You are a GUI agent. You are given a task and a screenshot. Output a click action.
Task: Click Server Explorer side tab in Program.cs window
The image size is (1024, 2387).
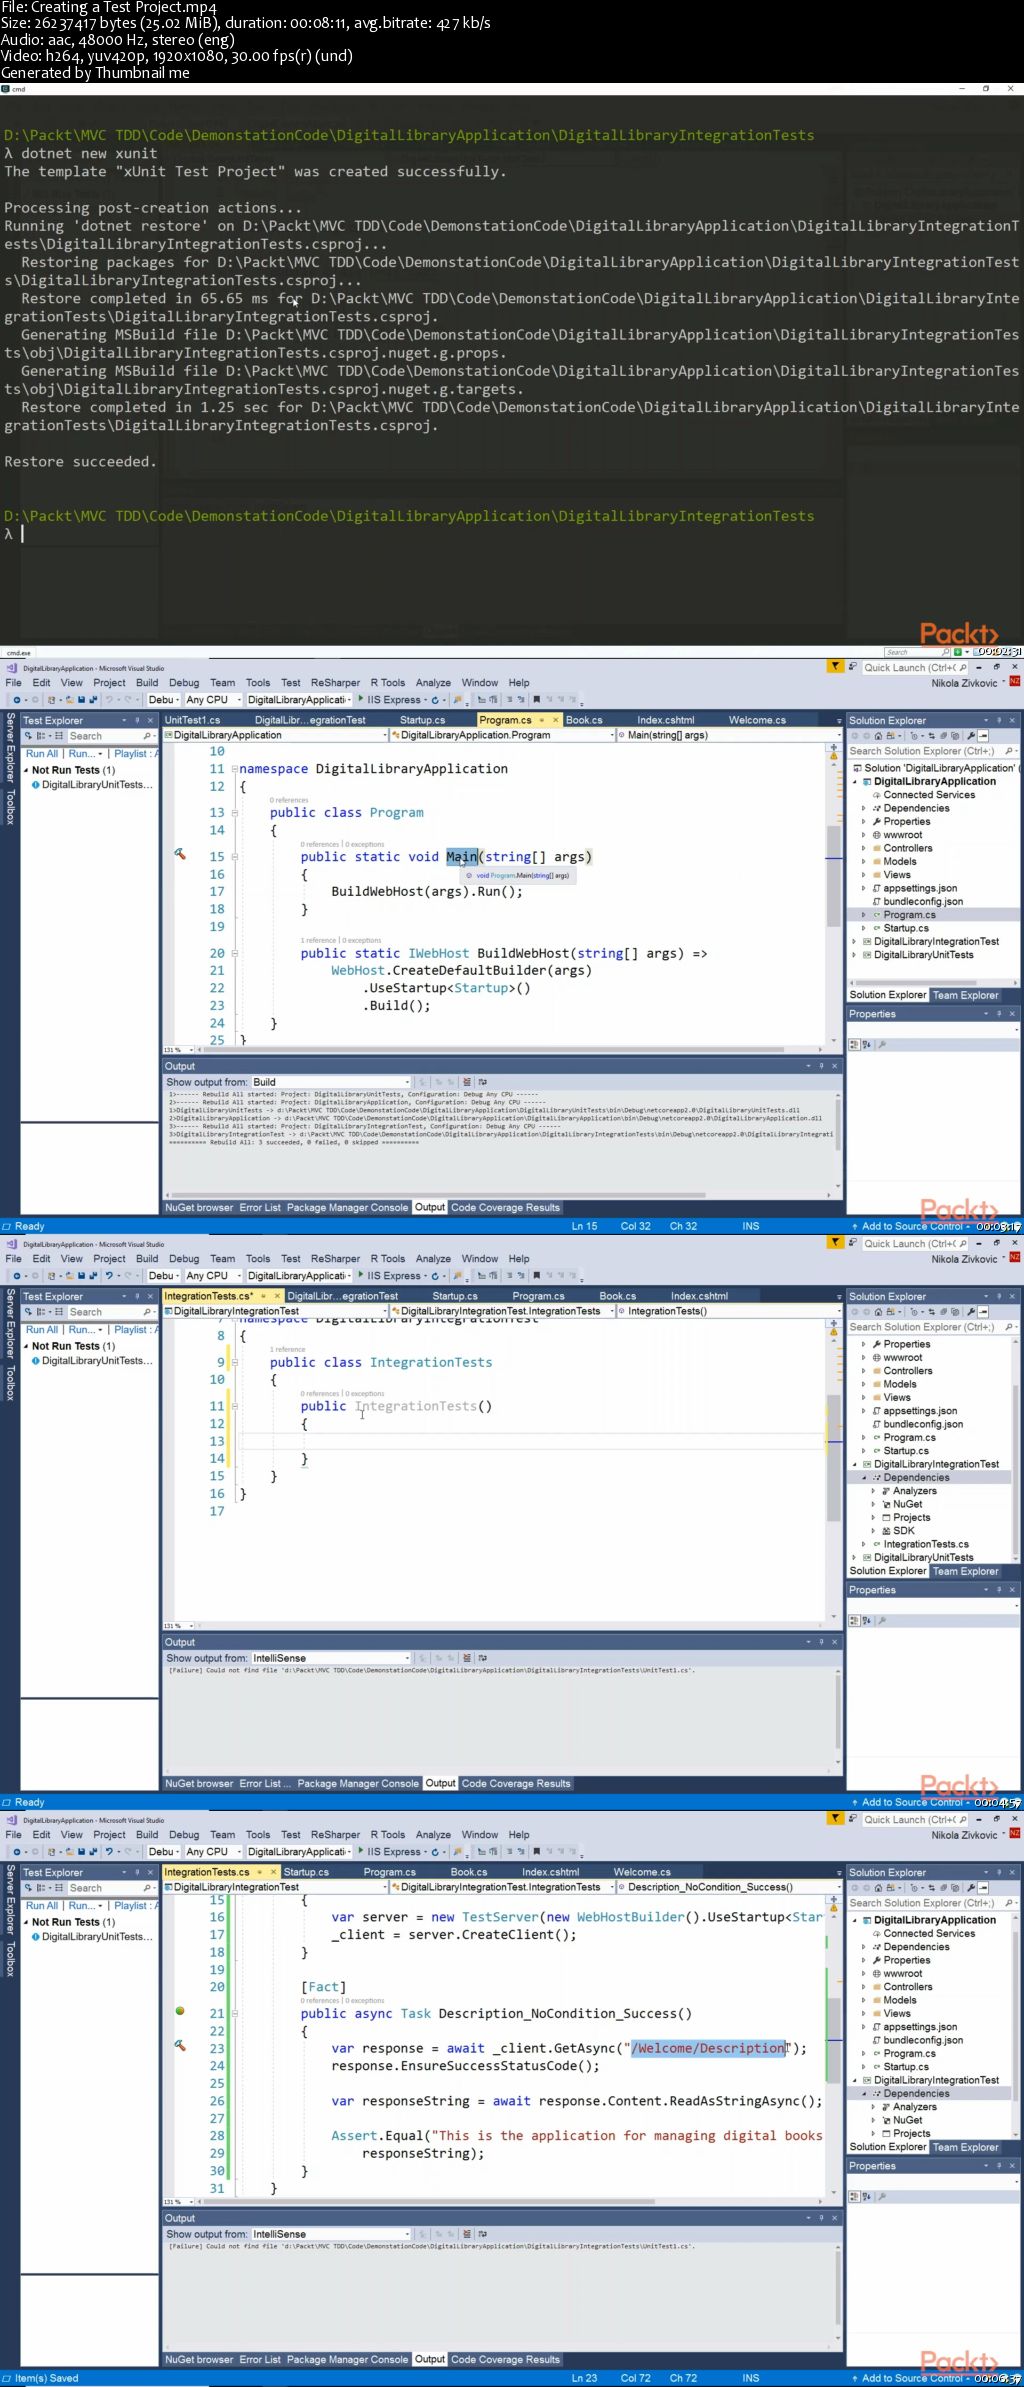coord(10,748)
